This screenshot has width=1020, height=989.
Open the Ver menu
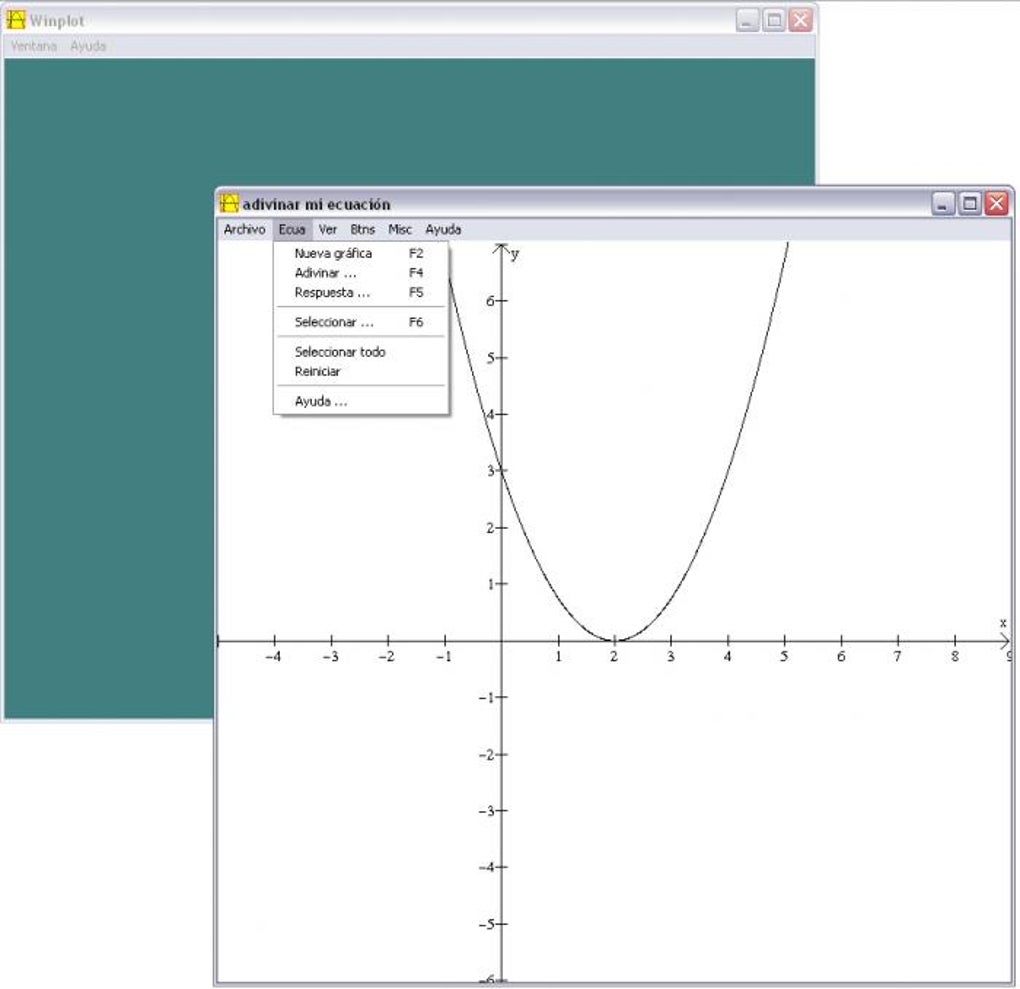point(328,229)
